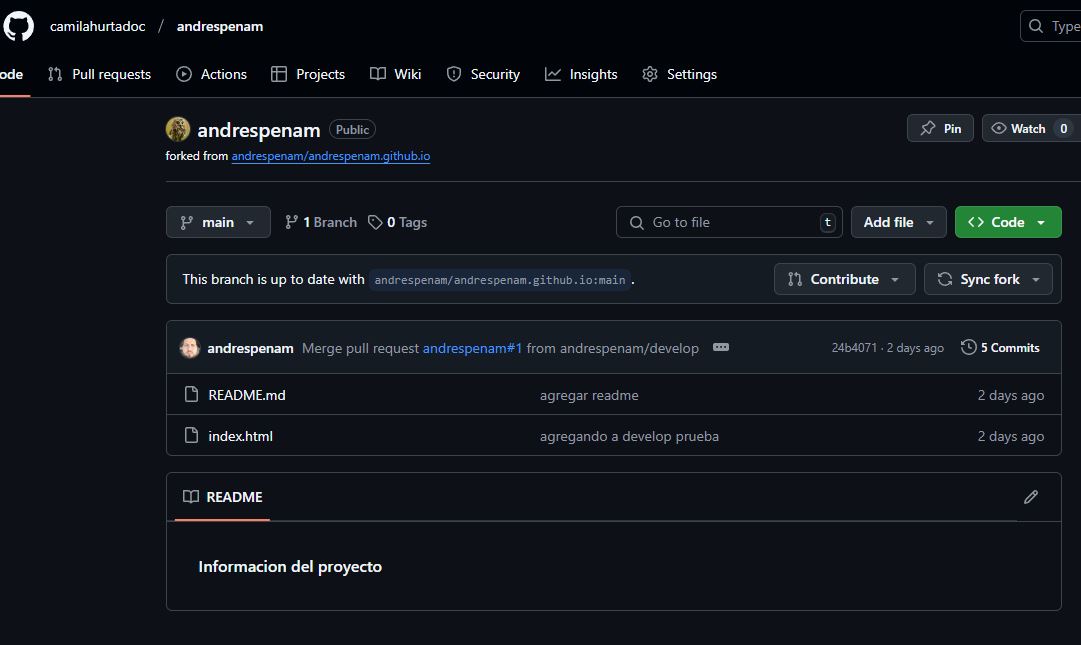1081x645 pixels.
Task: Open the green Code dropdown
Action: tap(1008, 221)
